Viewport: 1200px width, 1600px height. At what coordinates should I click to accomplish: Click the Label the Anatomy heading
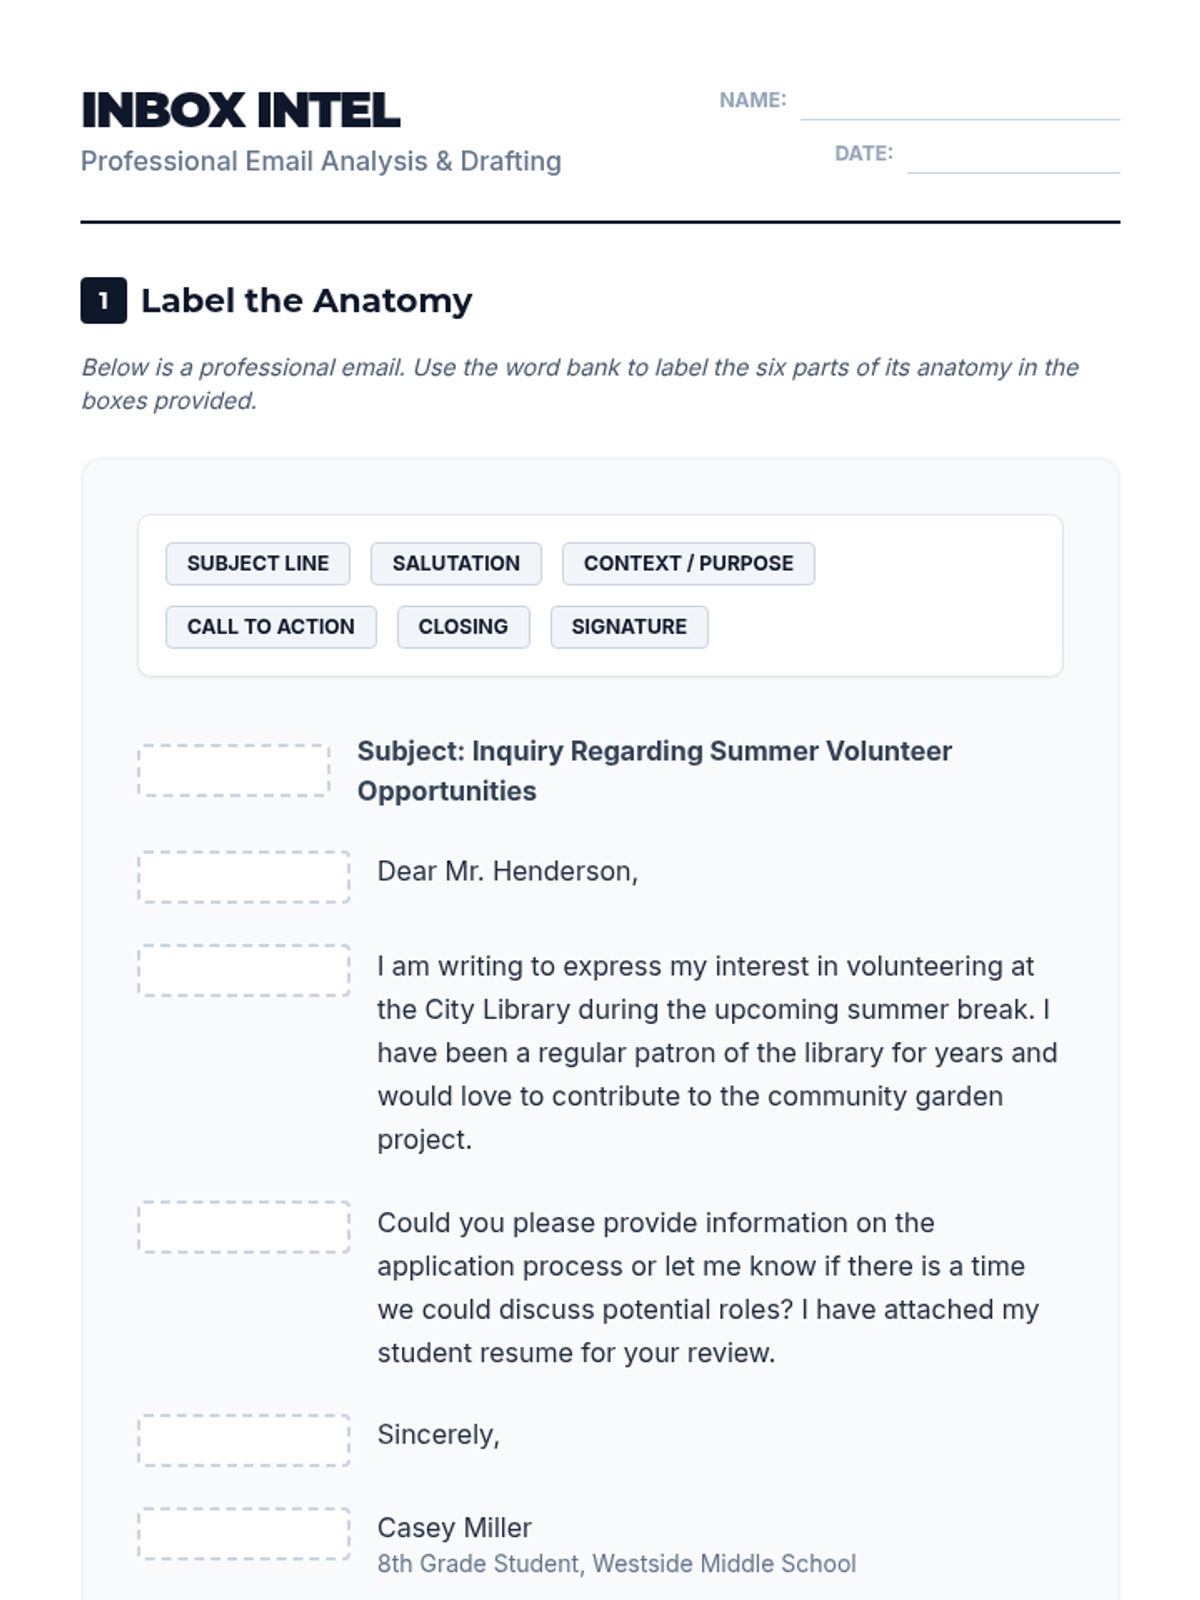coord(306,300)
